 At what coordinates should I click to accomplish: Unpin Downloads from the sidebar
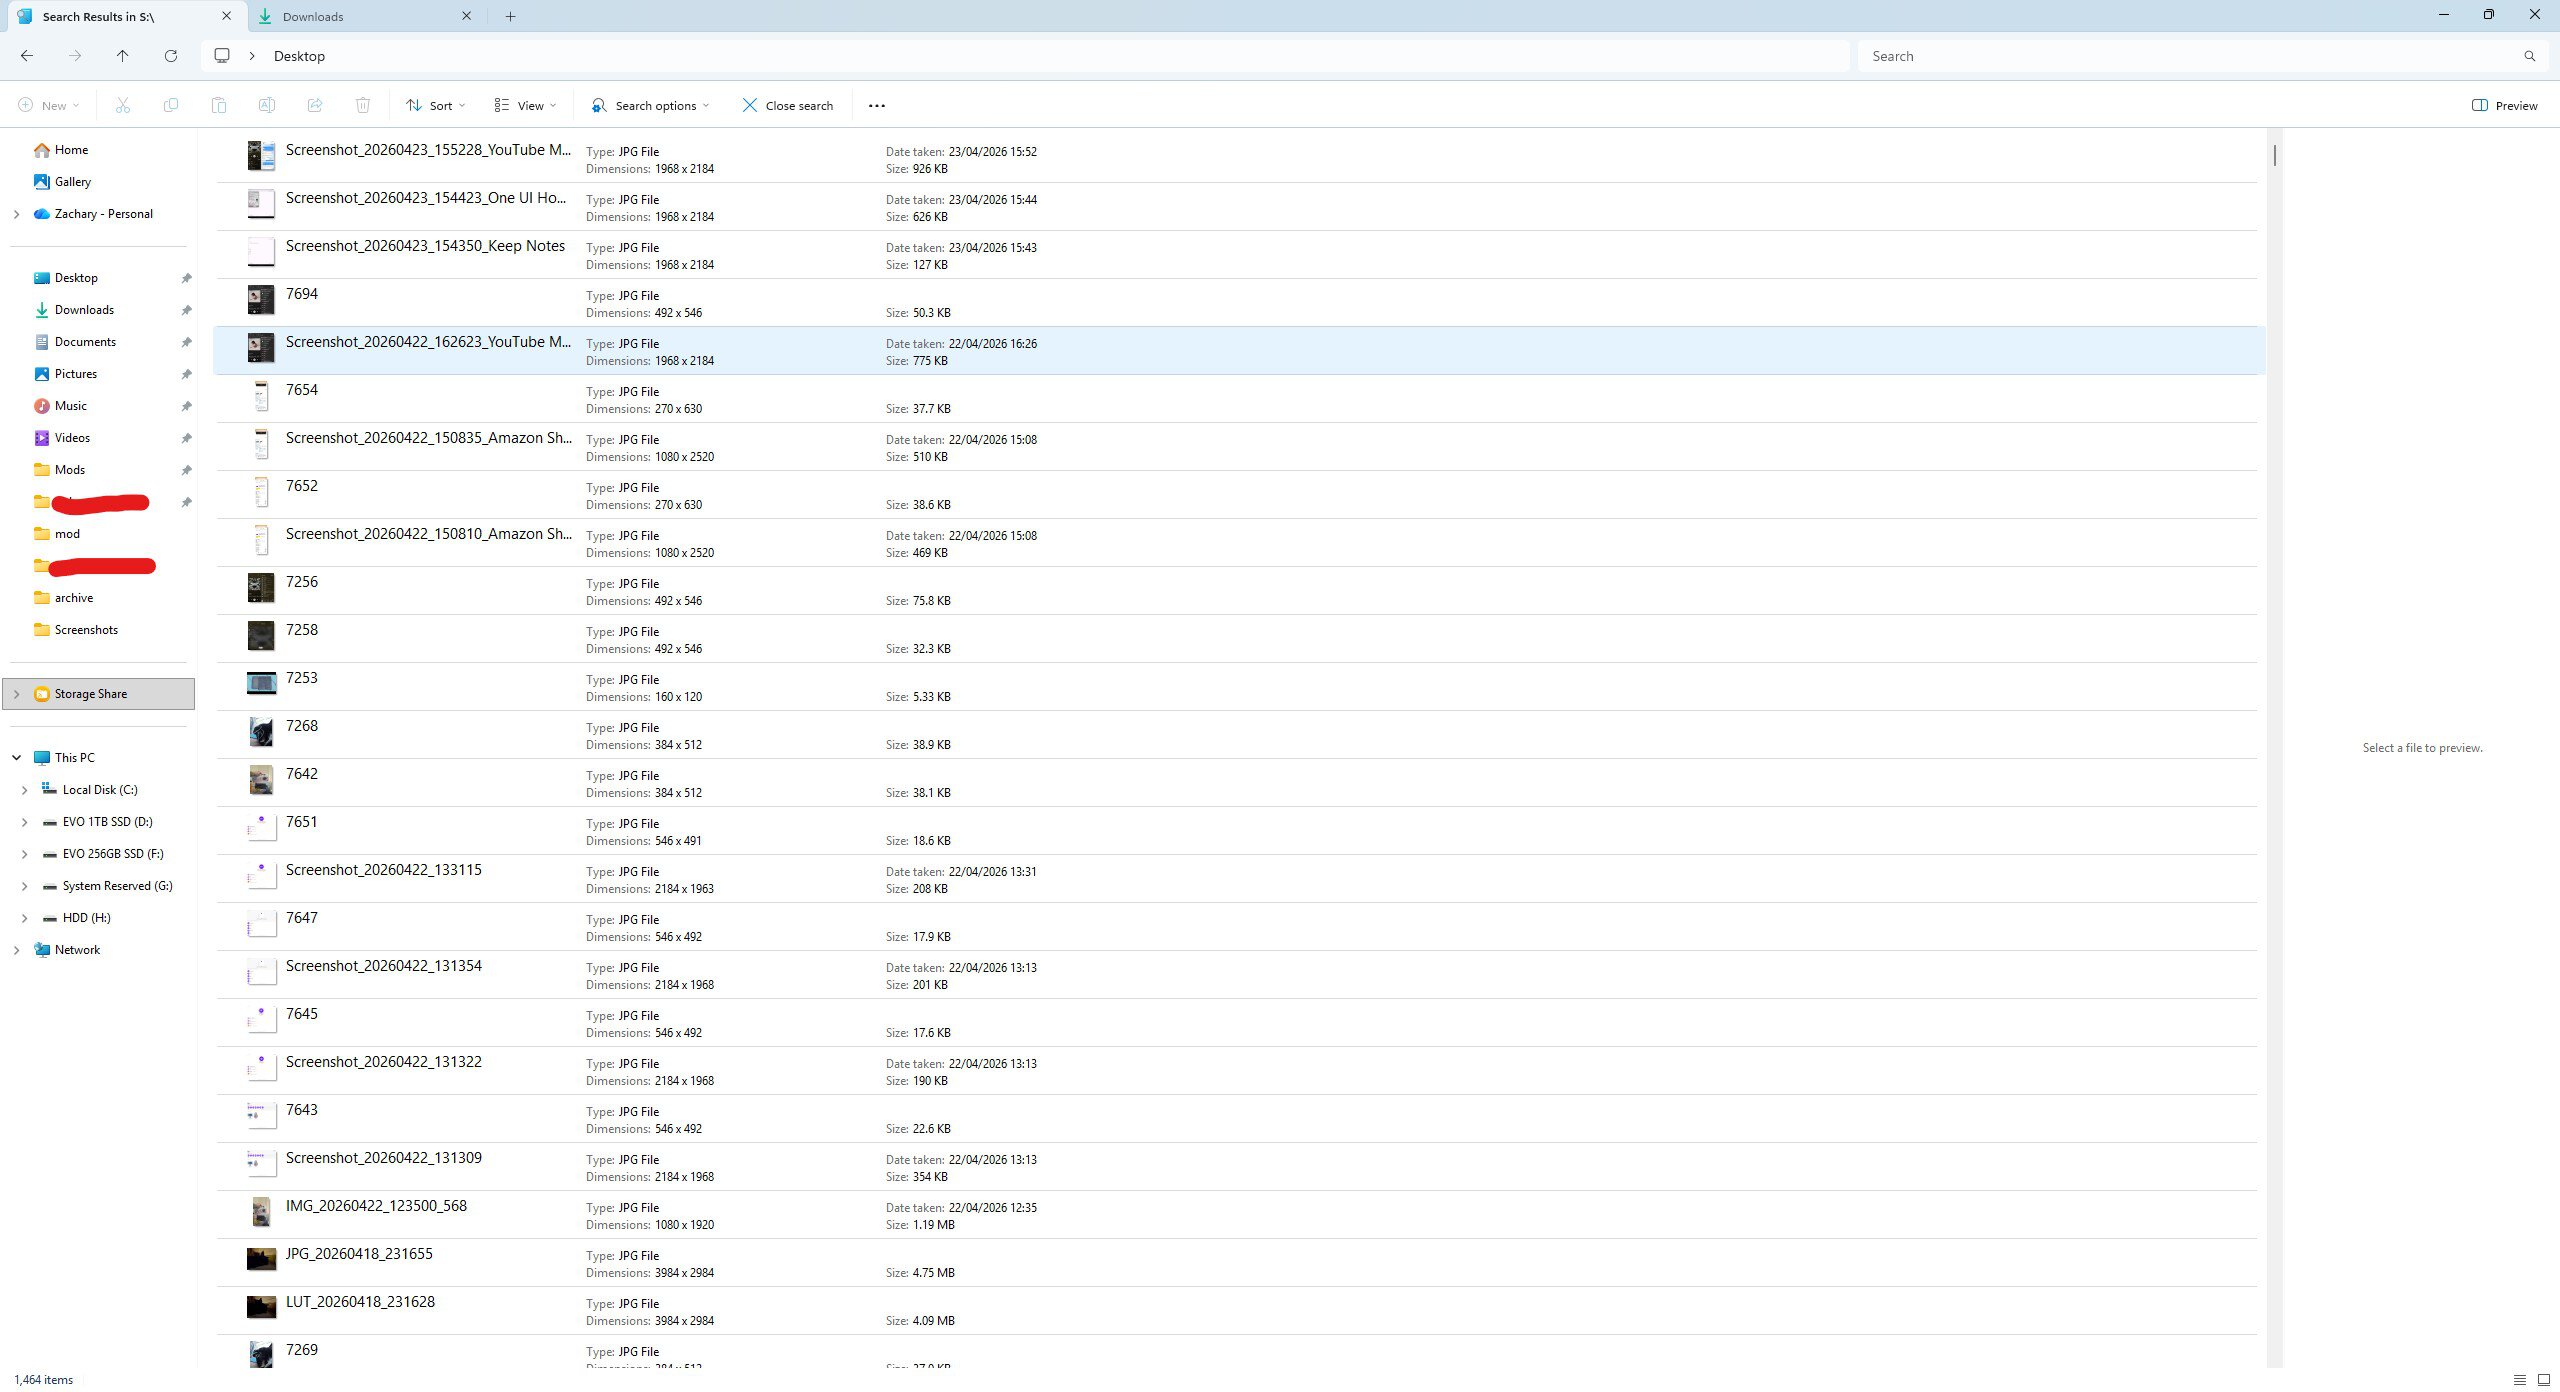187,310
